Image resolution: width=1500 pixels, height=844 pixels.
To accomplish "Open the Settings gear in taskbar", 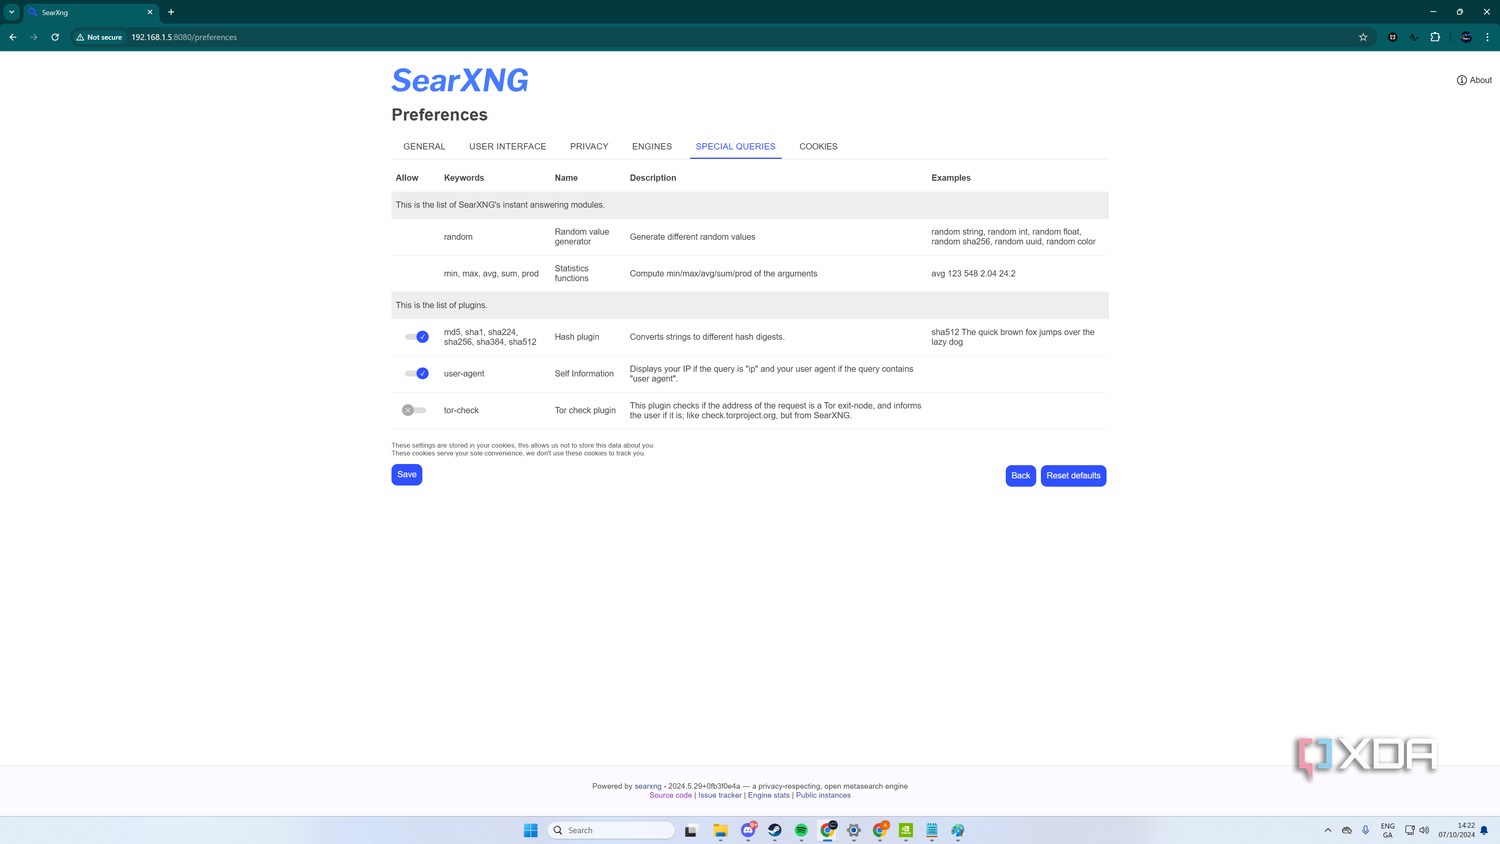I will pos(854,830).
